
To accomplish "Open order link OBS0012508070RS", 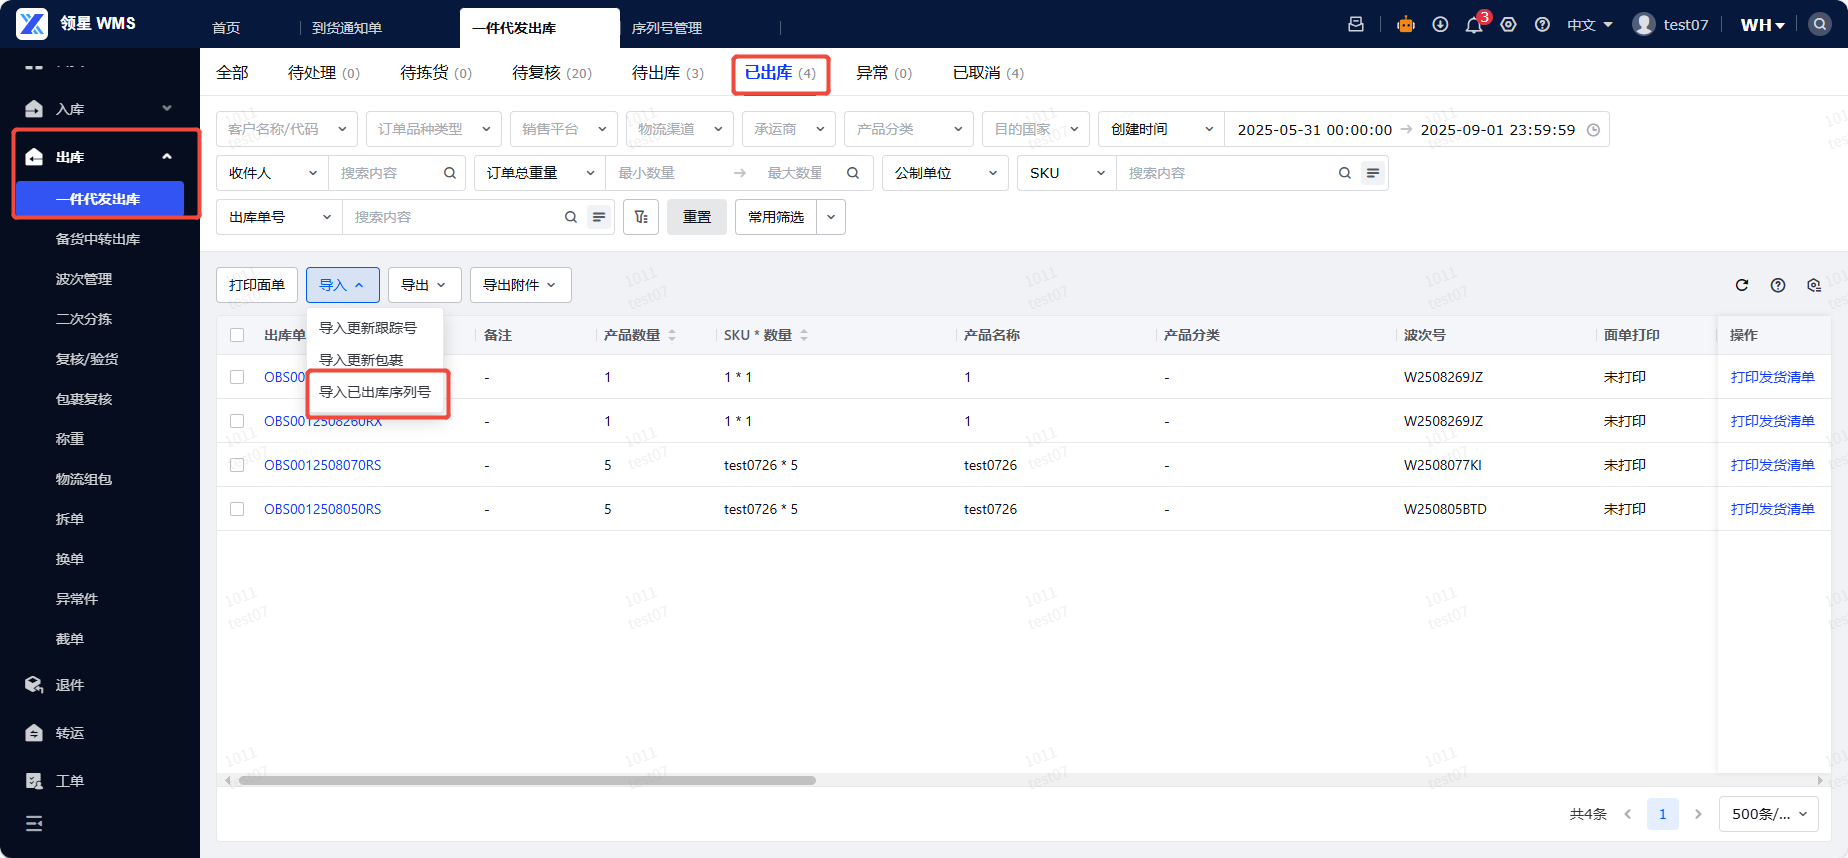I will coord(323,465).
